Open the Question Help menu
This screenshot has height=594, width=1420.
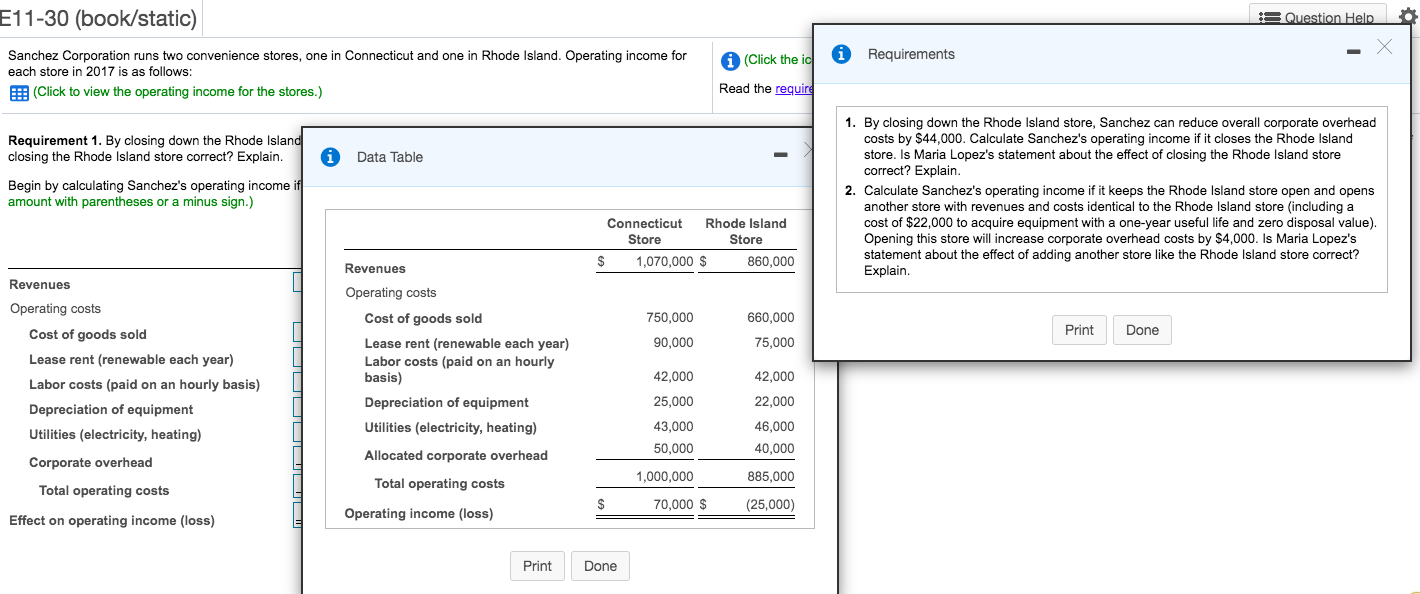[x=1318, y=17]
